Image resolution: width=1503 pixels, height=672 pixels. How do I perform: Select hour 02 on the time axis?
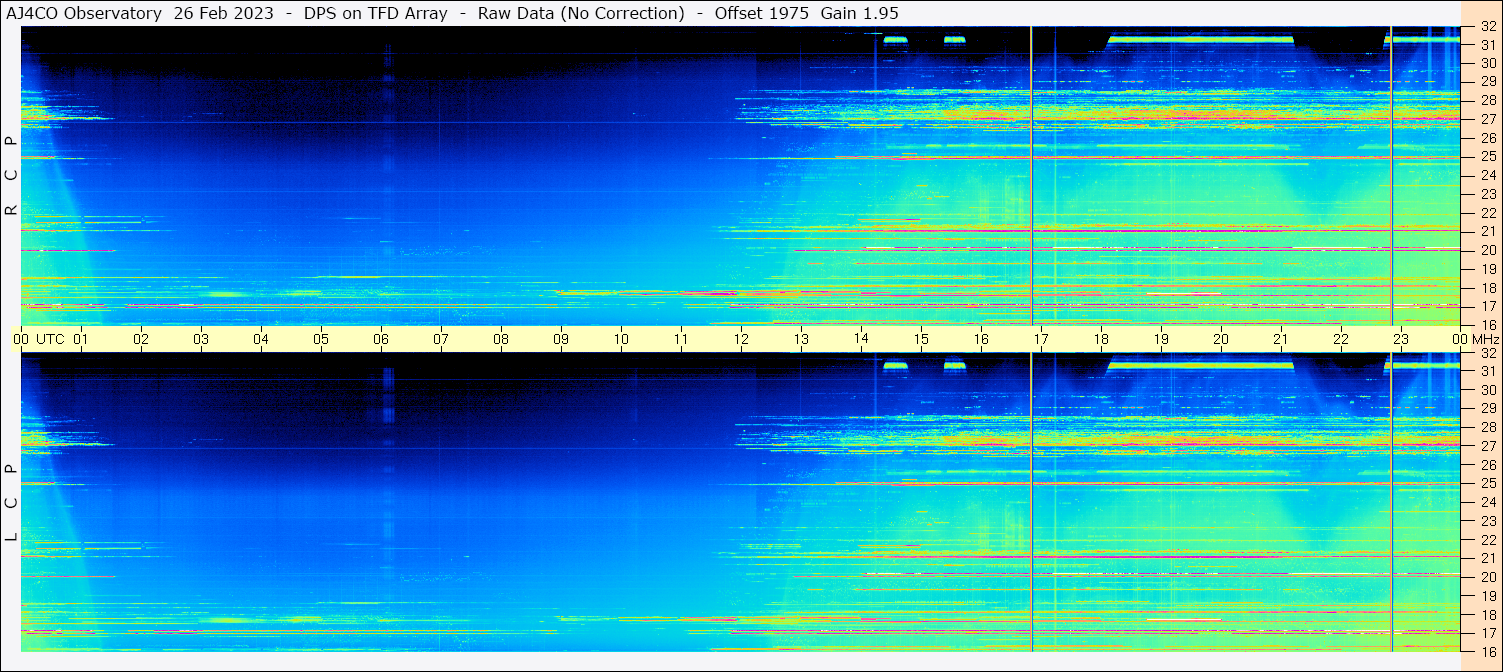coord(141,339)
